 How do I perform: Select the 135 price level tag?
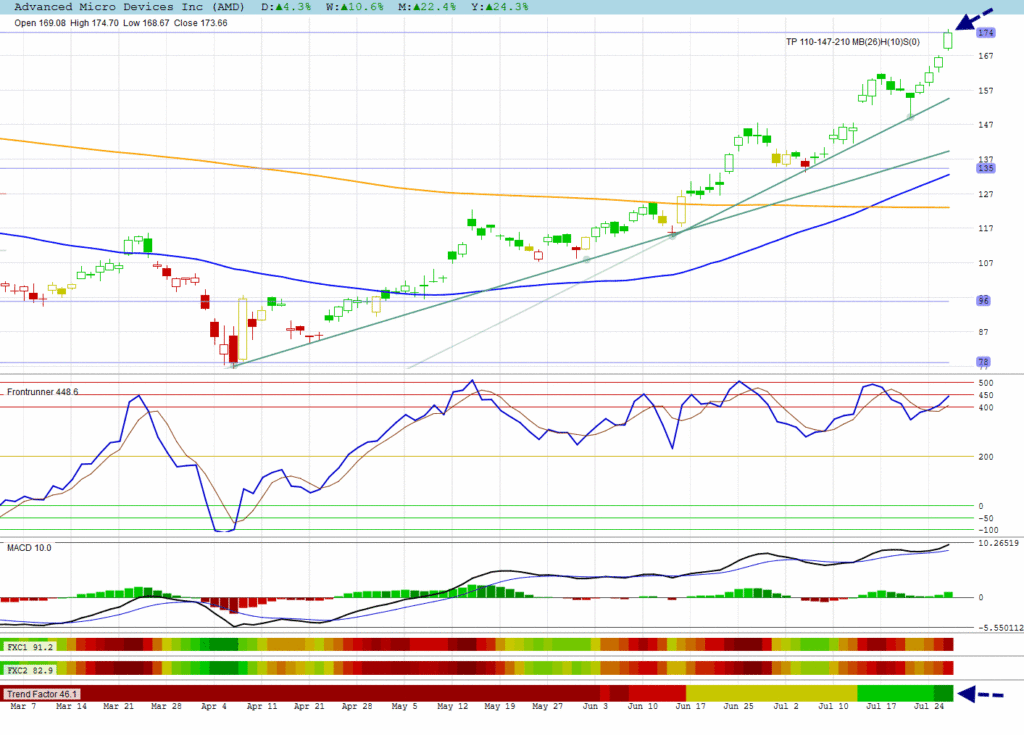tap(985, 169)
